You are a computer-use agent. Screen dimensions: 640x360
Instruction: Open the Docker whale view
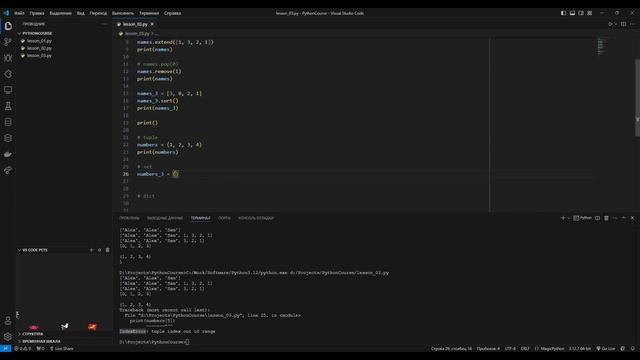pyautogui.click(x=8, y=154)
